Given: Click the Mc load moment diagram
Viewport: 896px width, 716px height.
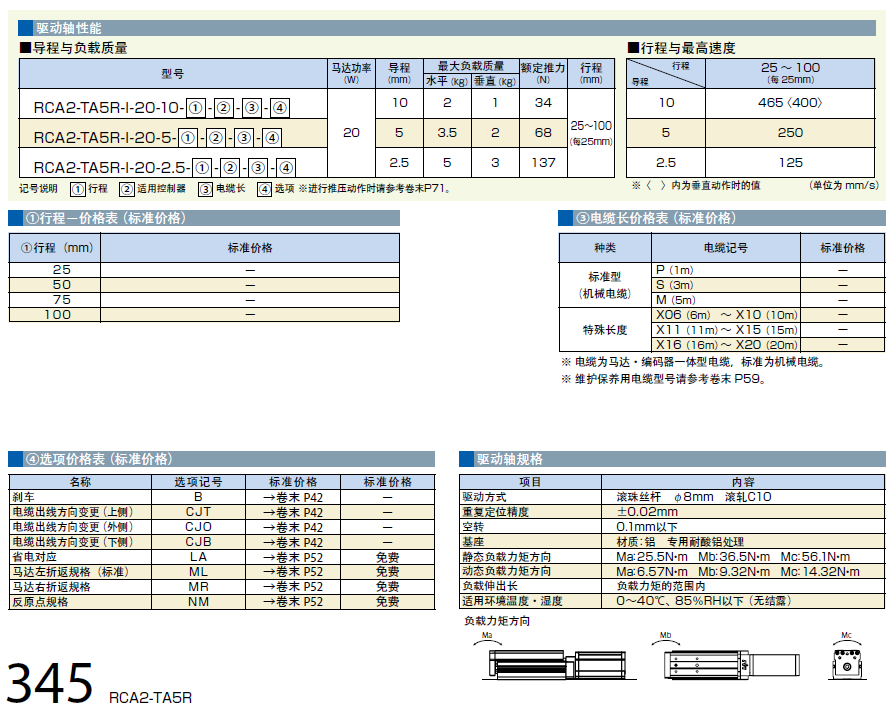Looking at the screenshot, I should tap(847, 661).
